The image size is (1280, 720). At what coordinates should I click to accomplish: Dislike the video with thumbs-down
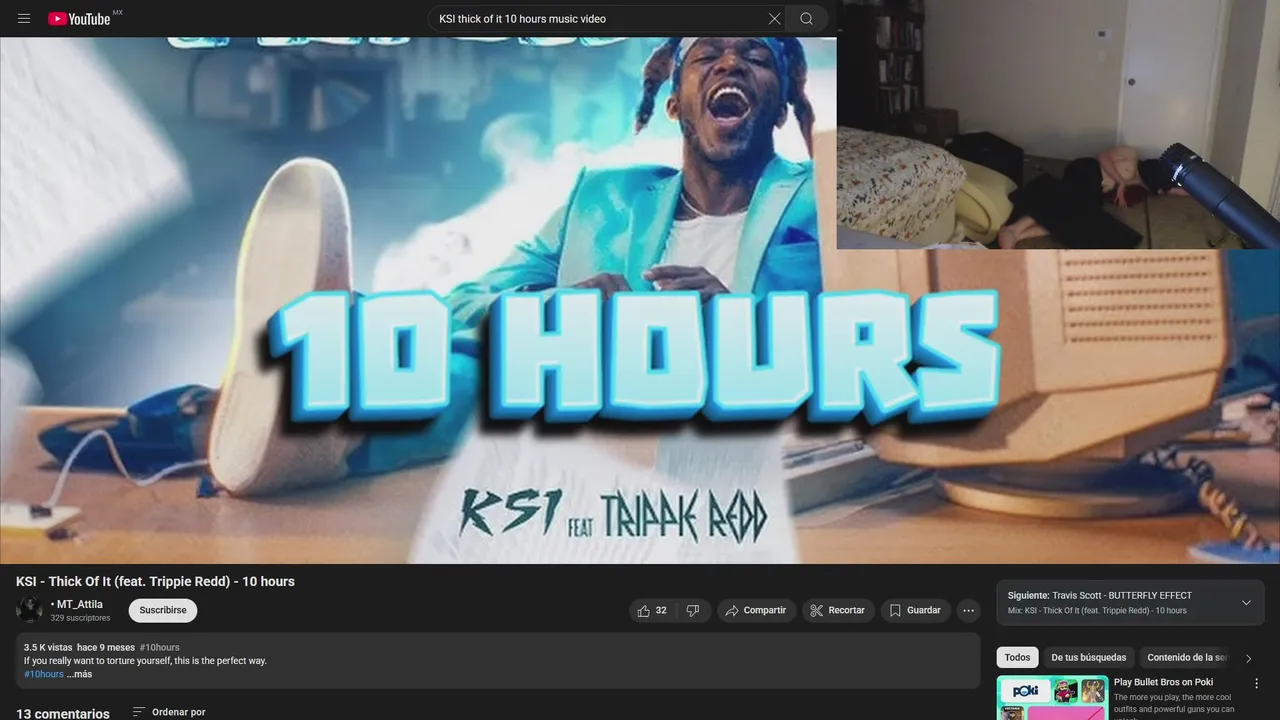(x=693, y=610)
